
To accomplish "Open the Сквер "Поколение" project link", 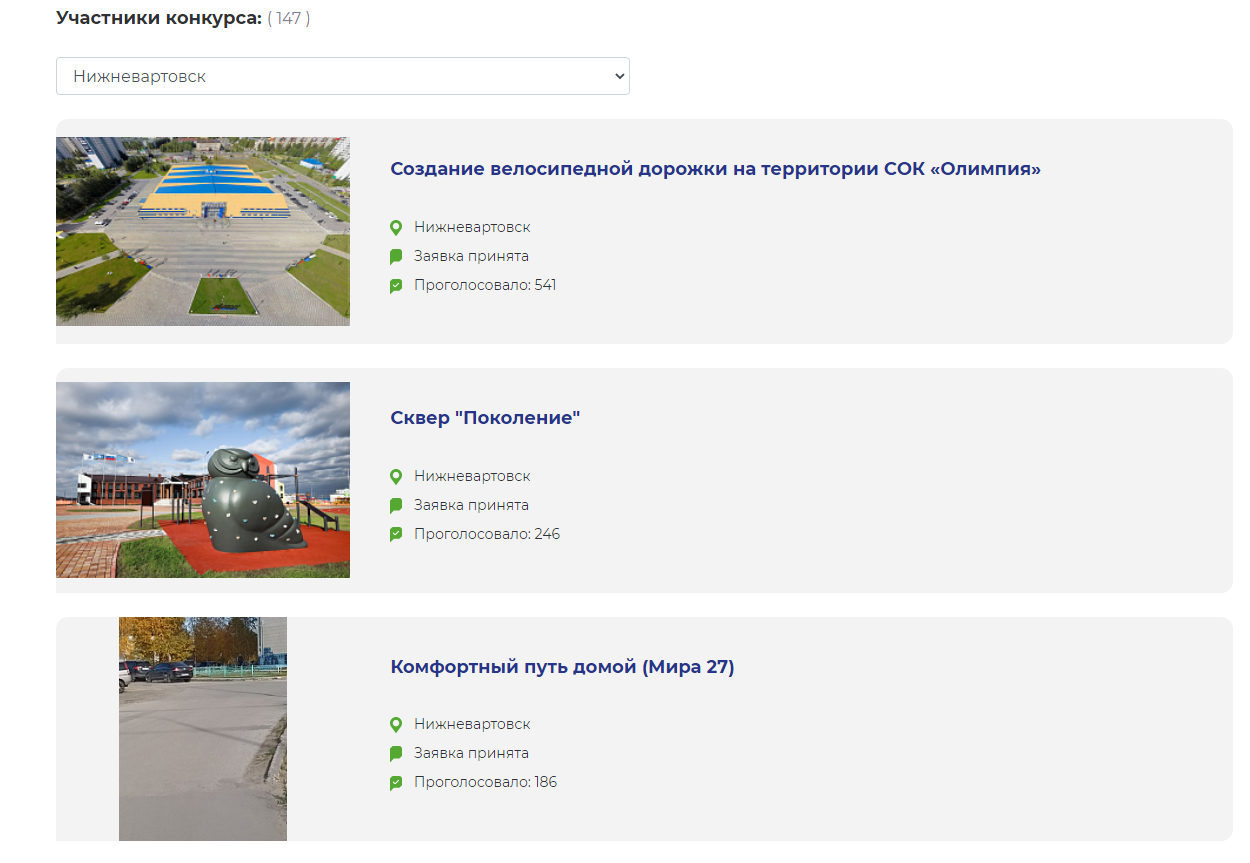I will pos(485,418).
